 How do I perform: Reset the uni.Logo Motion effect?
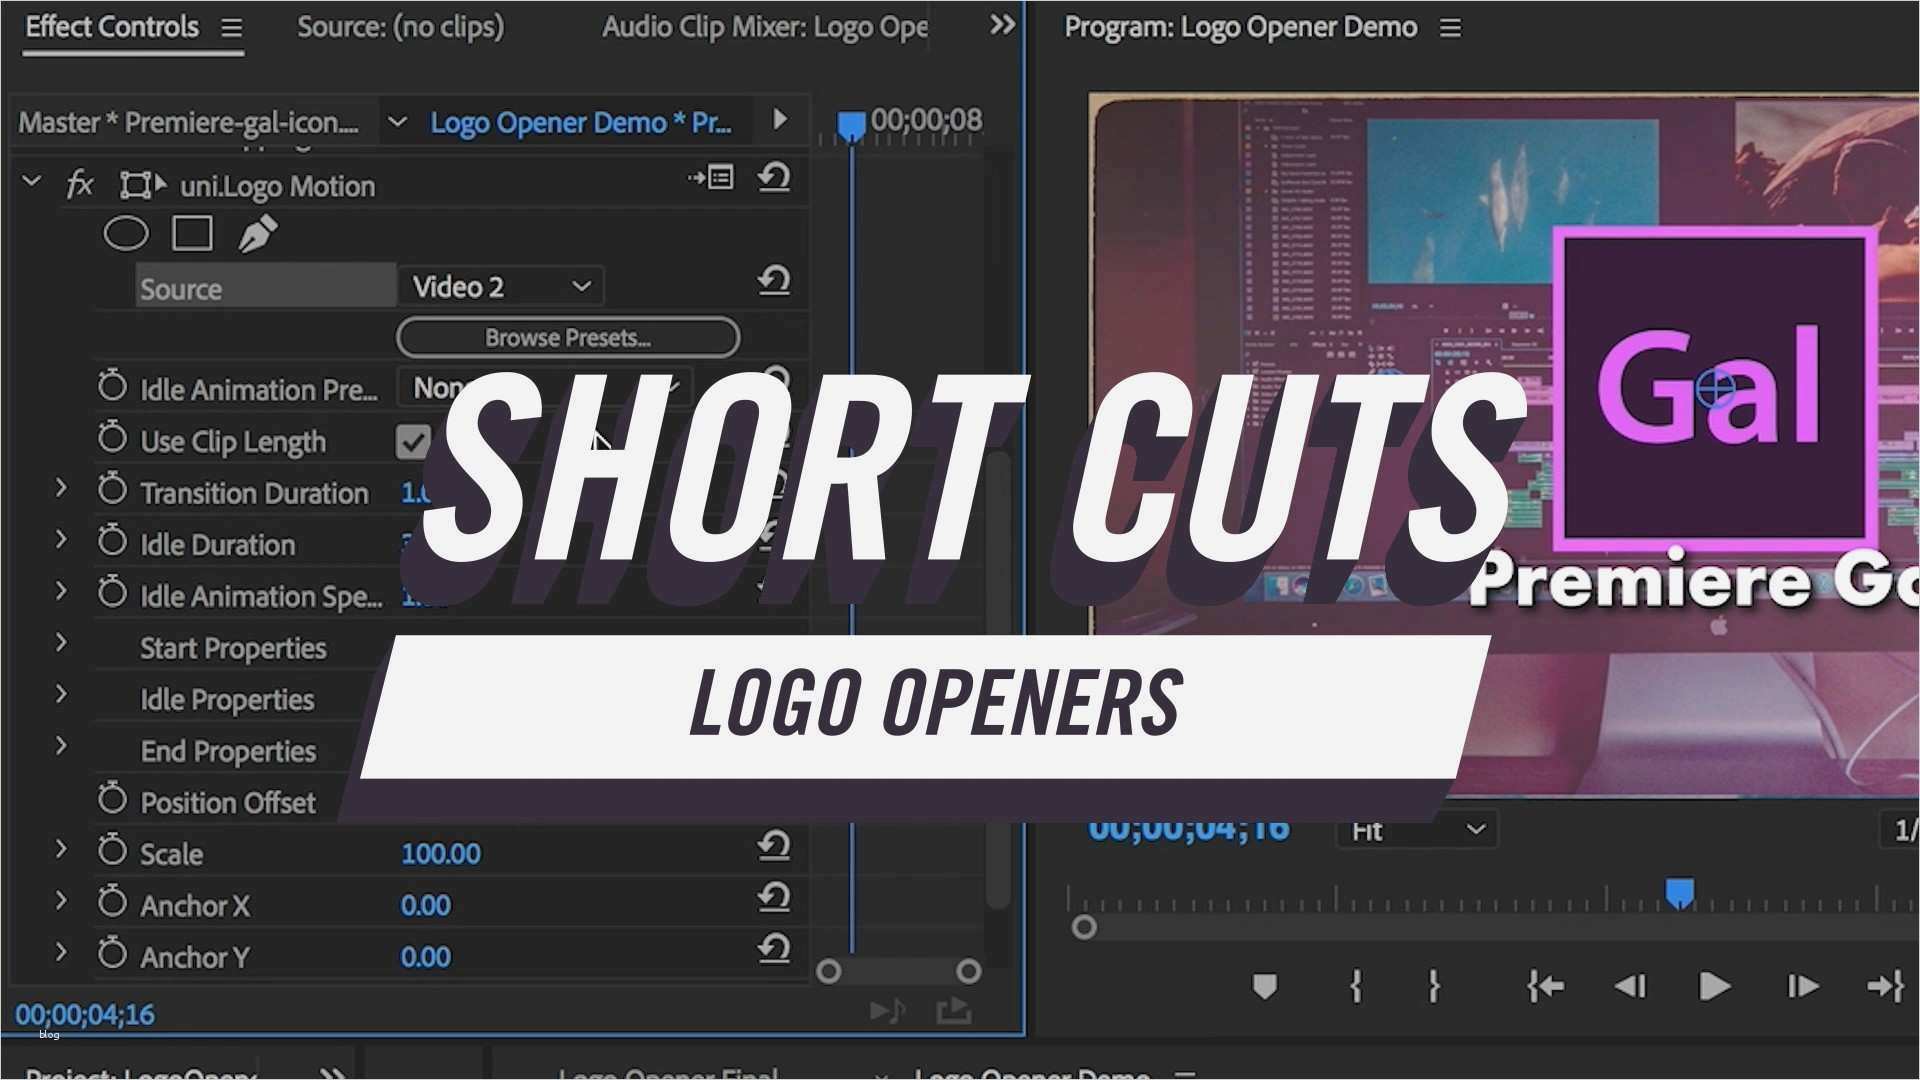tap(774, 178)
